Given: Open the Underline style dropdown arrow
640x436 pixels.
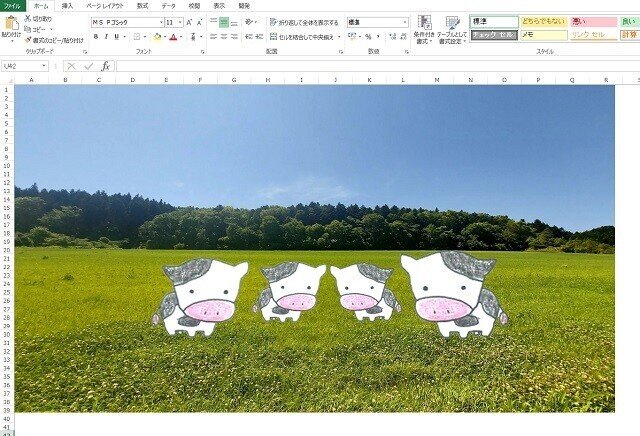Looking at the screenshot, I should click(x=124, y=37).
